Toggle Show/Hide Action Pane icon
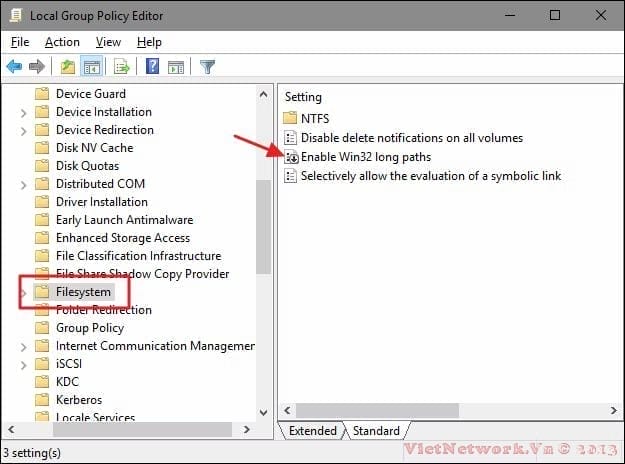Image resolution: width=625 pixels, height=464 pixels. [x=176, y=67]
